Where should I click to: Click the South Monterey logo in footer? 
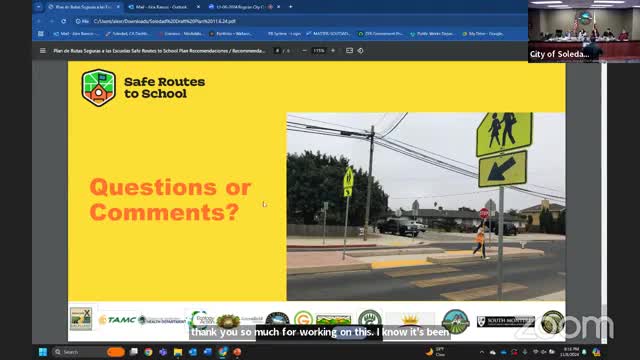tap(506, 321)
